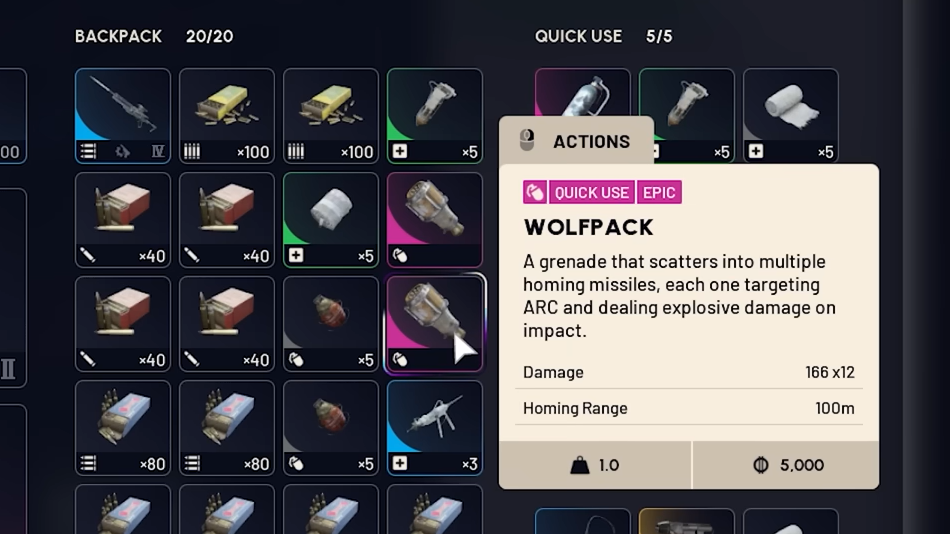Select the pink-bordered canister in Quick Use
The height and width of the screenshot is (534, 950).
(x=582, y=92)
